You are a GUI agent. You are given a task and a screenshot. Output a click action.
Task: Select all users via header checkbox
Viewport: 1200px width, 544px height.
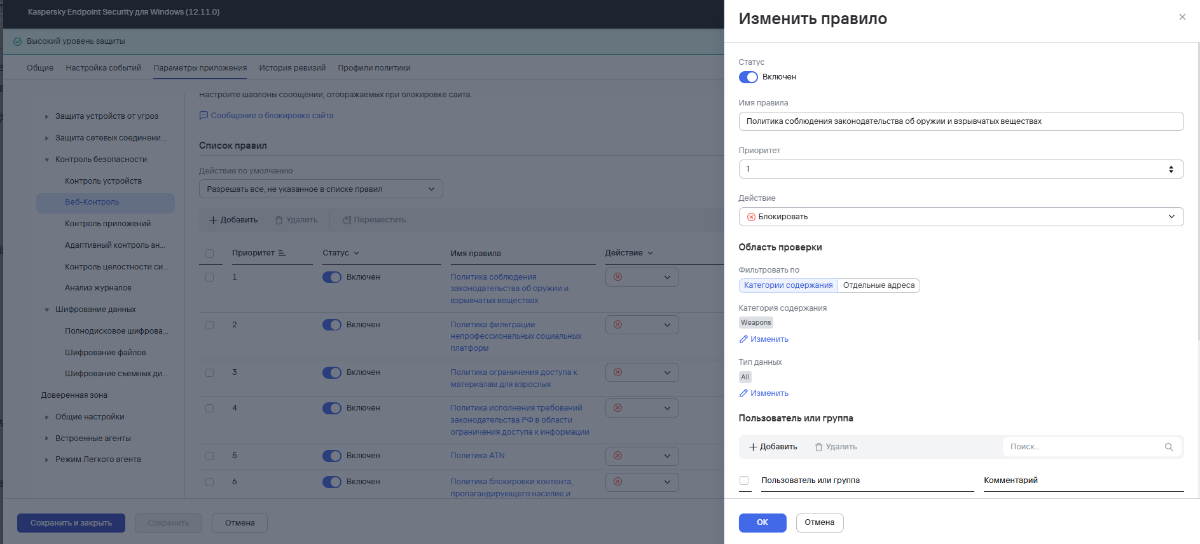point(744,481)
